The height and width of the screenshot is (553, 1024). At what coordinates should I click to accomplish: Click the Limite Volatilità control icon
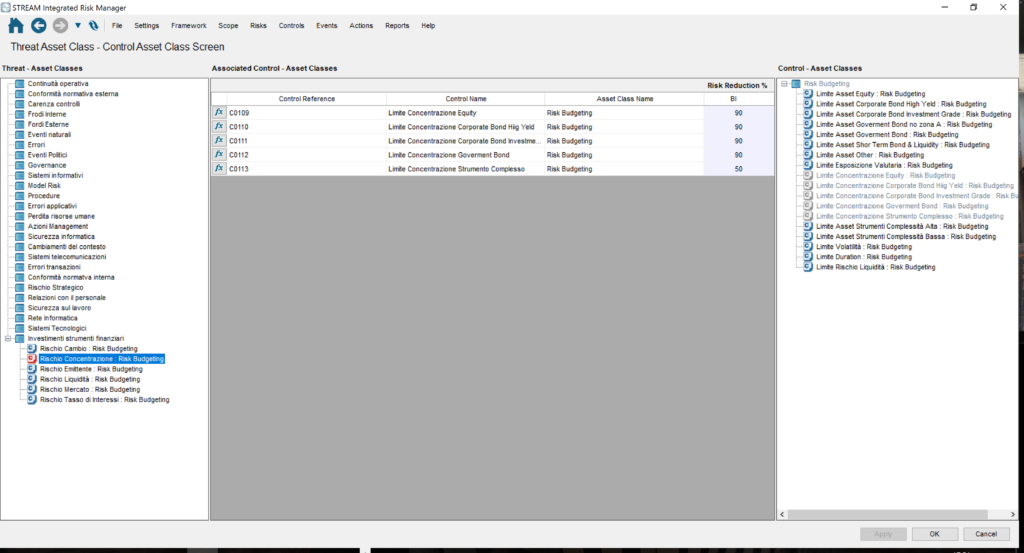tap(808, 247)
